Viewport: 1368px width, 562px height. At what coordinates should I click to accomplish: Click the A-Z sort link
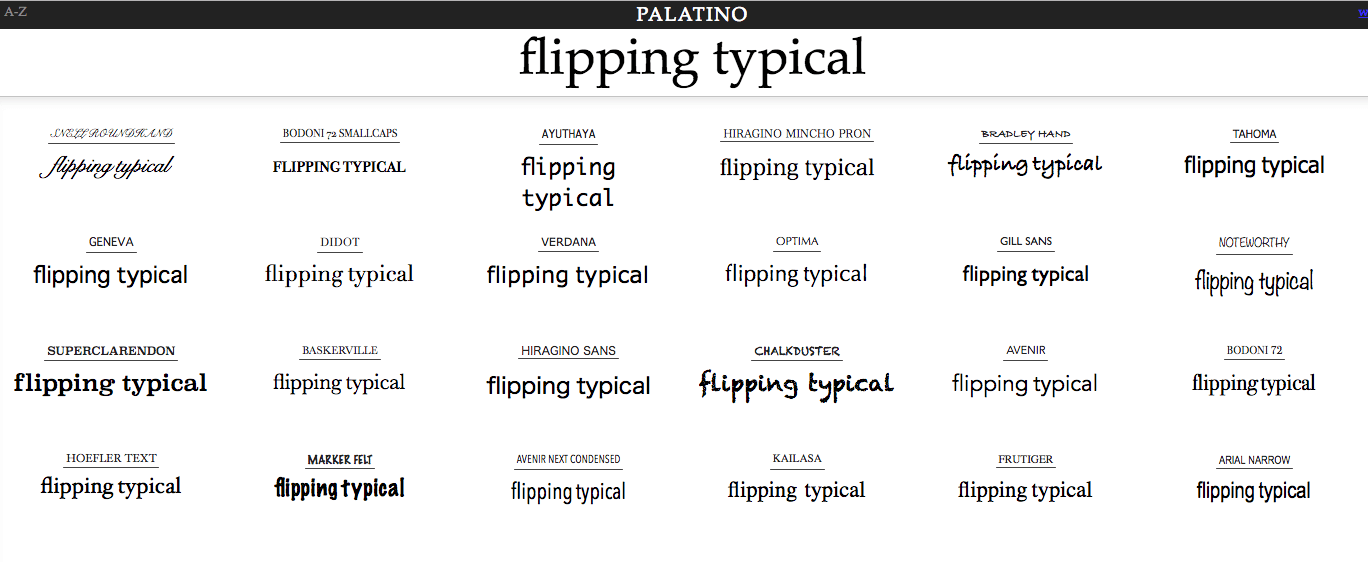(x=15, y=13)
